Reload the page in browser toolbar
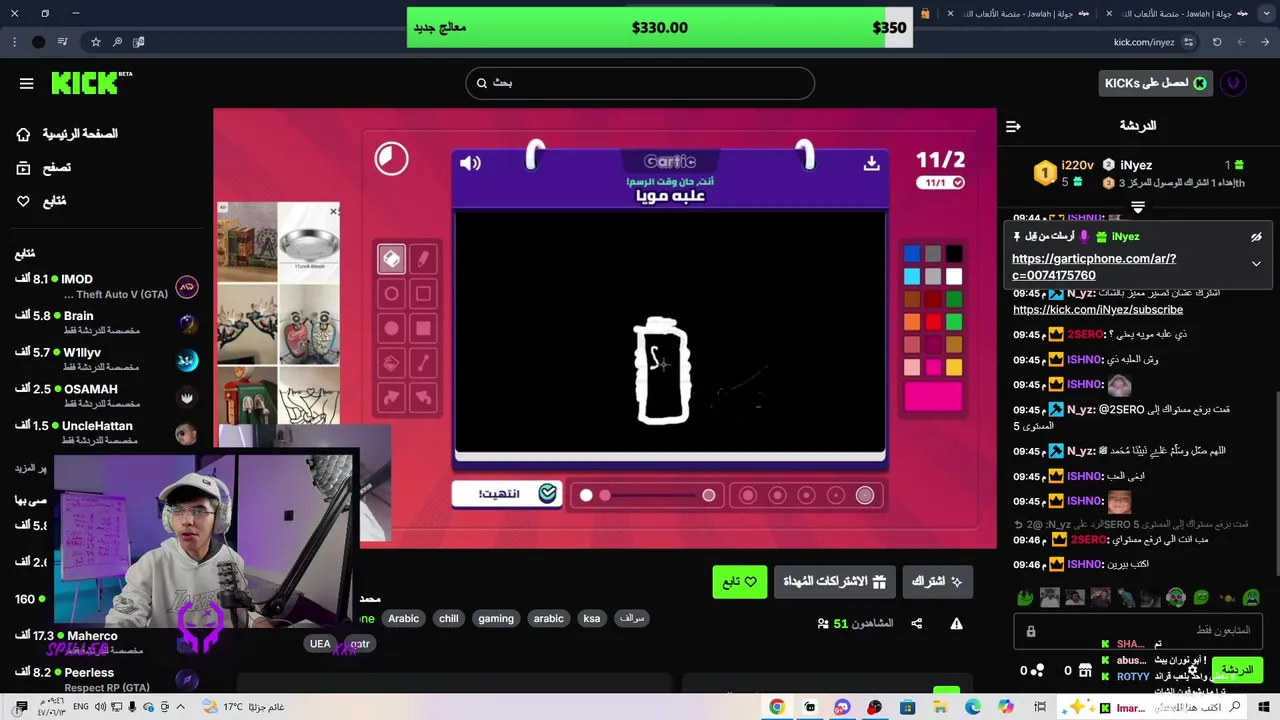This screenshot has height=720, width=1280. point(1217,42)
